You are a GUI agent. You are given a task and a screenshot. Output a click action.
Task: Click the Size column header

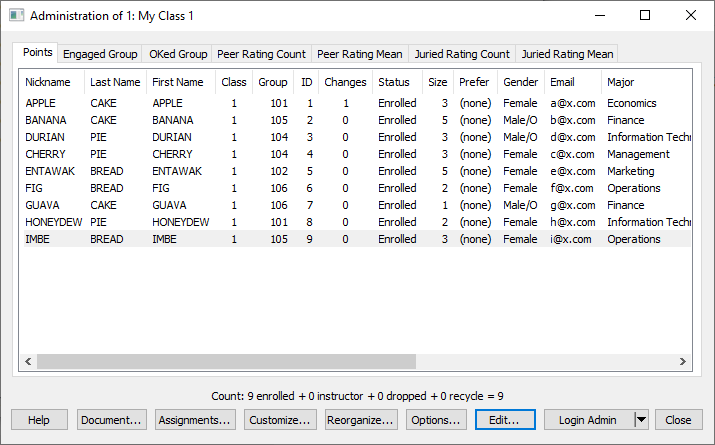pyautogui.click(x=438, y=82)
